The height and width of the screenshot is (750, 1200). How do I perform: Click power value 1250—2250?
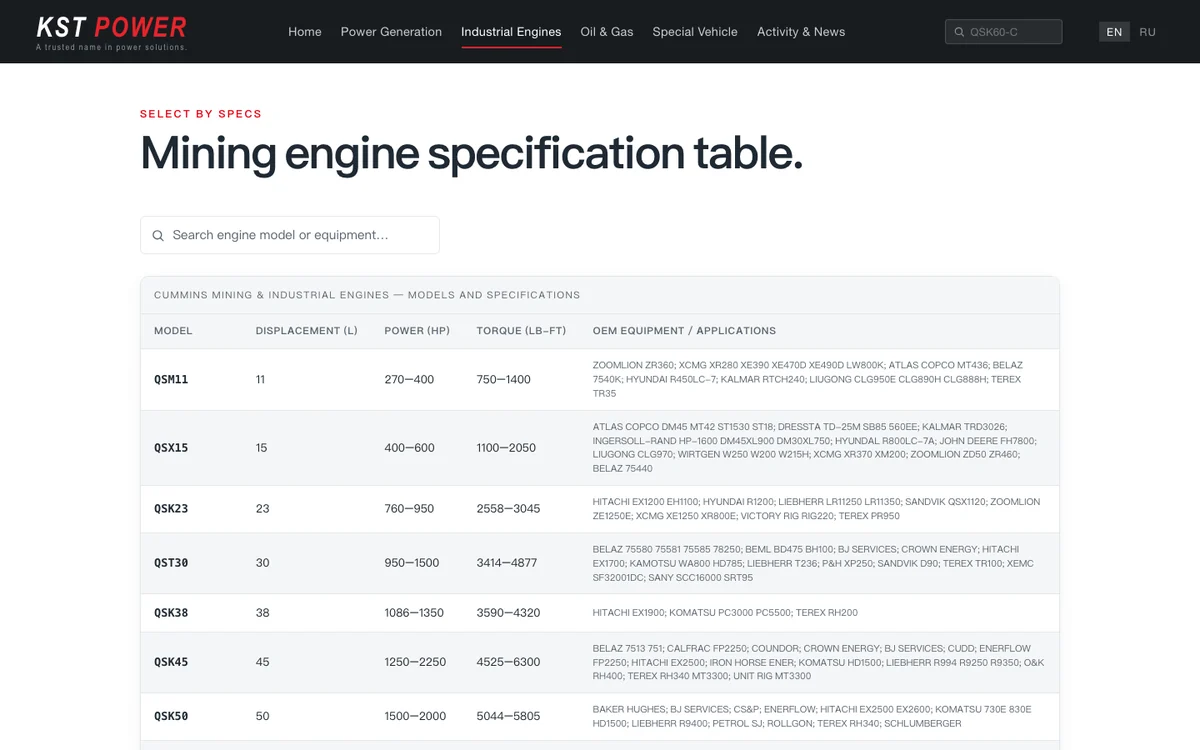[415, 662]
